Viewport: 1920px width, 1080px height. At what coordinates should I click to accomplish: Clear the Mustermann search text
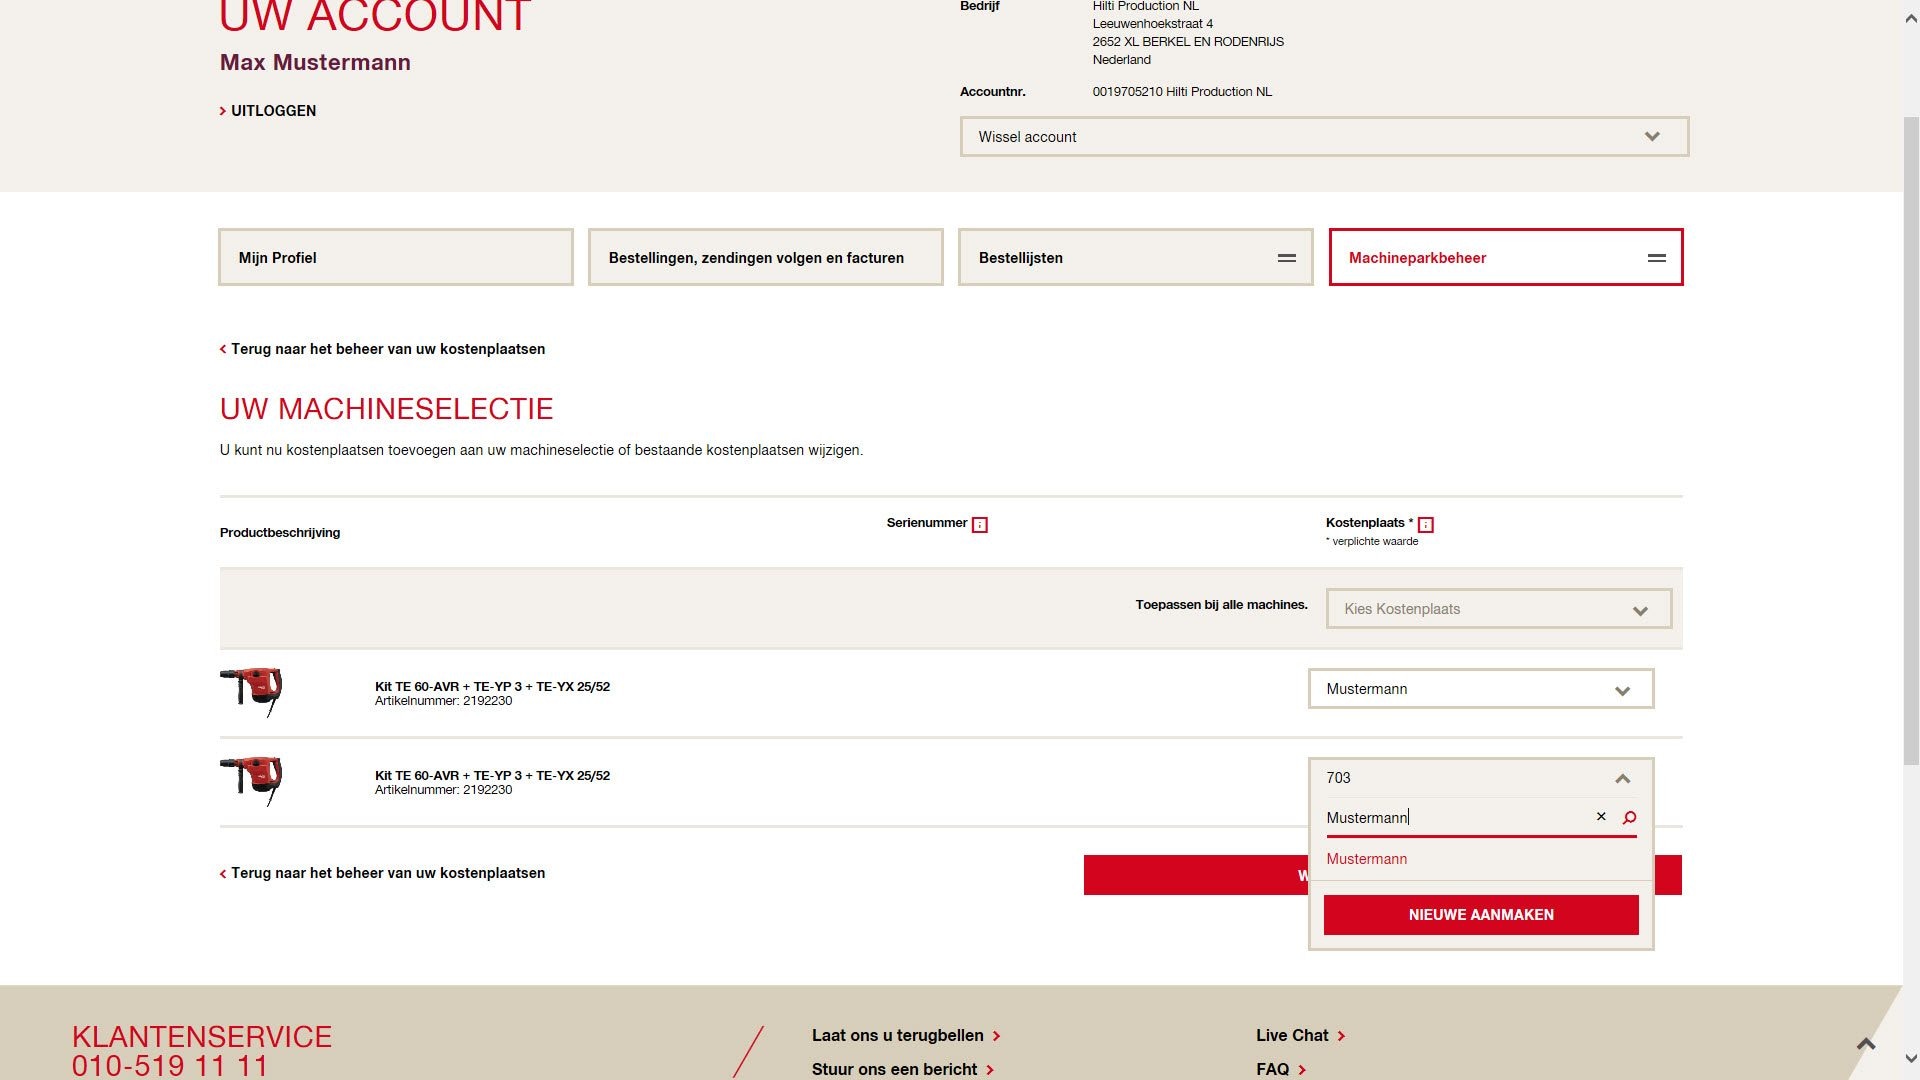[1601, 817]
